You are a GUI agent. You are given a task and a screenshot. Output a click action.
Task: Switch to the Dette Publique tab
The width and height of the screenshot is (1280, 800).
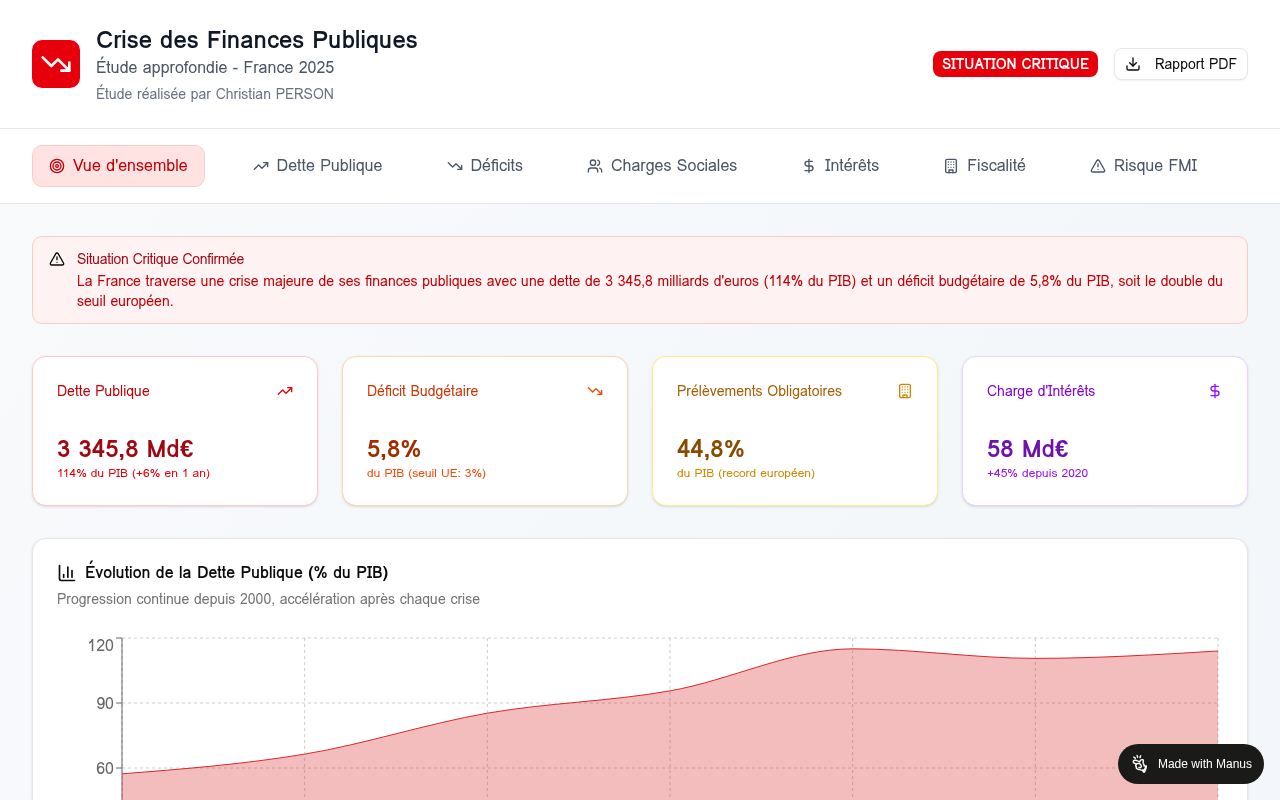tap(317, 166)
